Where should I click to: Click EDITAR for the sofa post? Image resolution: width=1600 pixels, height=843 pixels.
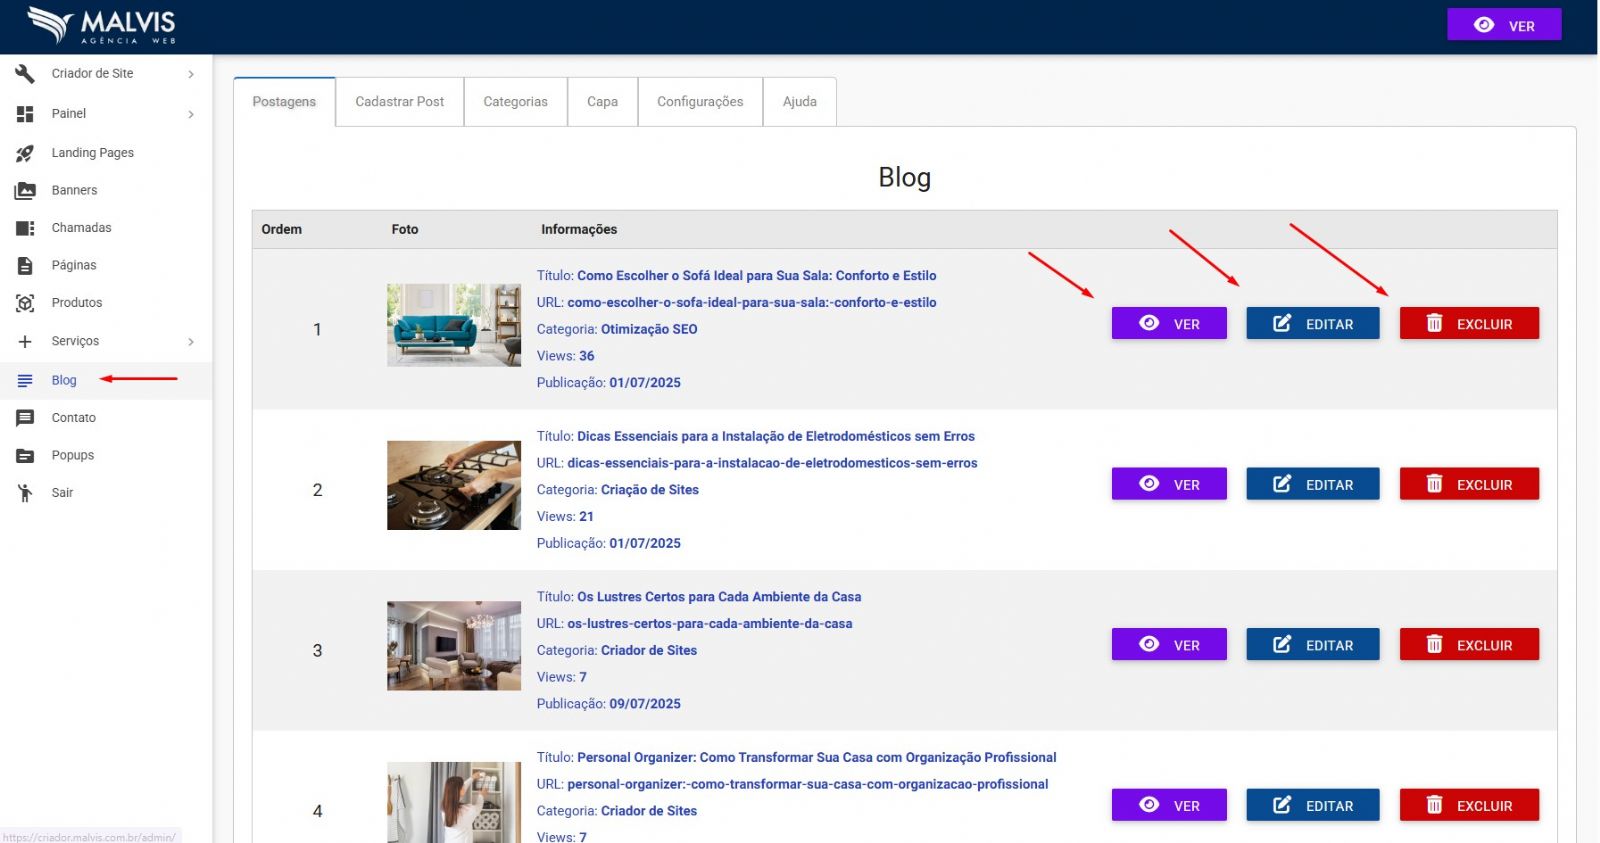[x=1312, y=324]
